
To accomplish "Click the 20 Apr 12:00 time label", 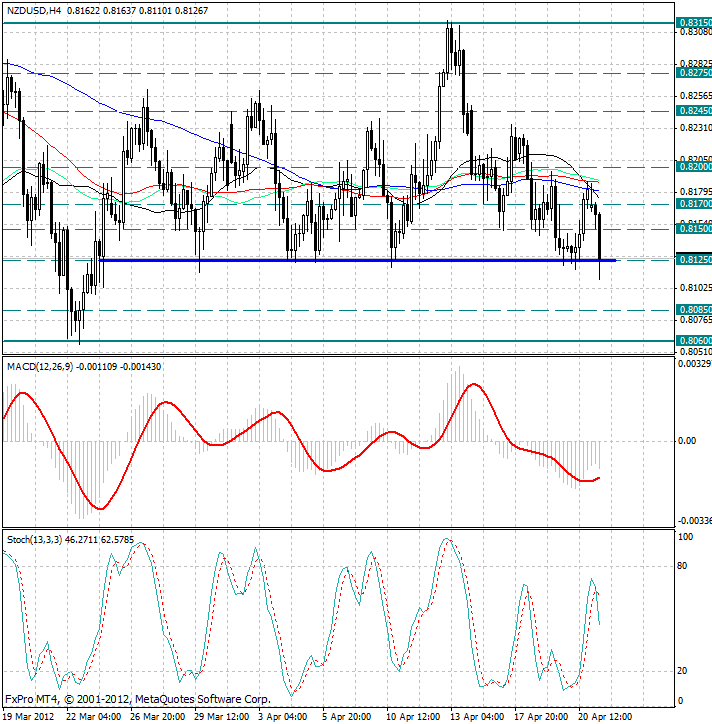I will pos(607,716).
